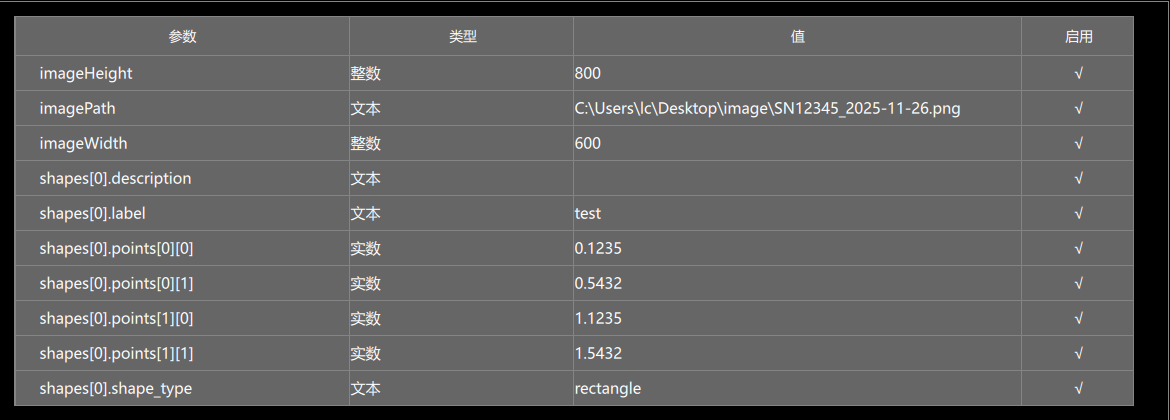Viewport: 1170px width, 420px height.
Task: Click the 参数 column header
Action: [x=182, y=37]
